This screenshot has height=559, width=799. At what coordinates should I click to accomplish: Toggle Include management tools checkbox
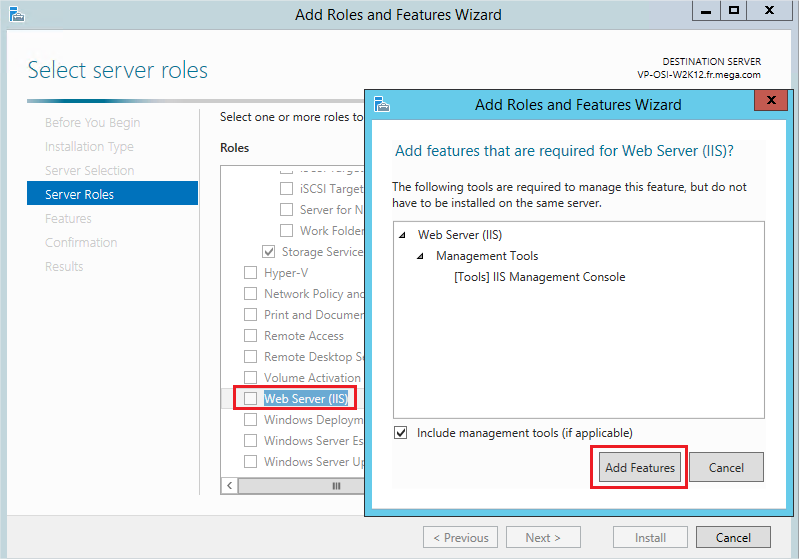click(401, 433)
